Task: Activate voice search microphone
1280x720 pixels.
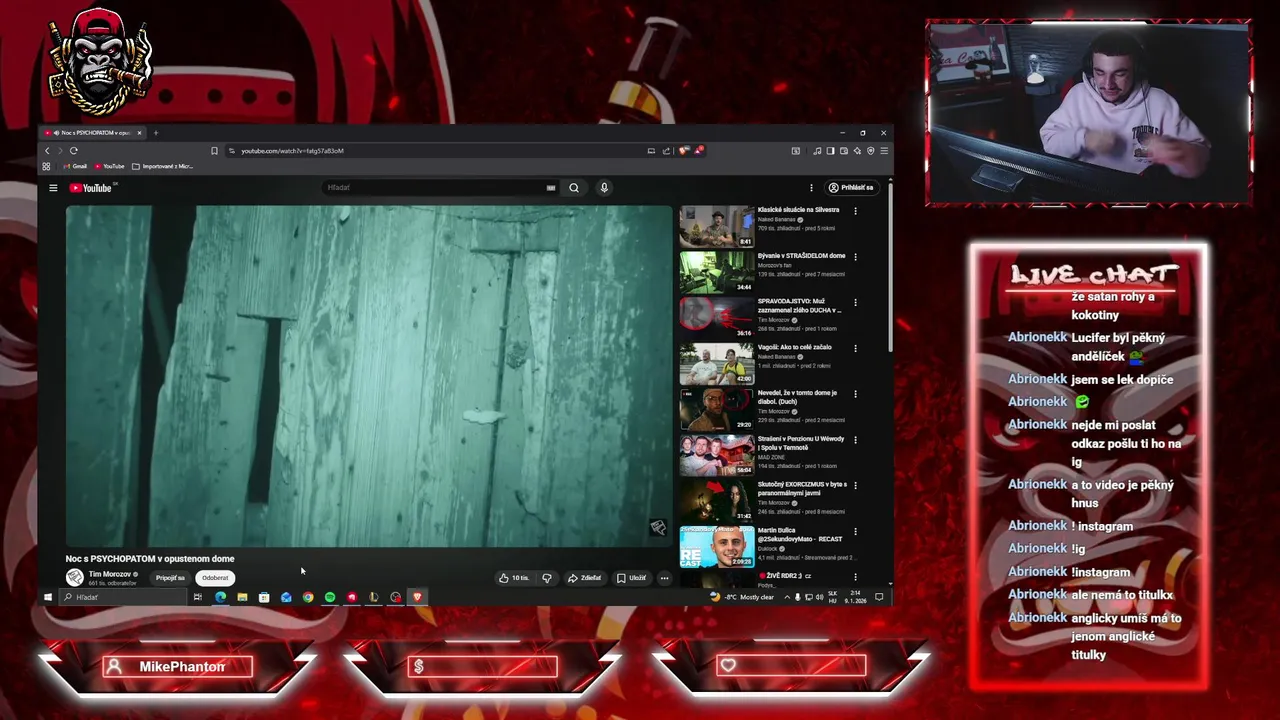Action: [604, 188]
